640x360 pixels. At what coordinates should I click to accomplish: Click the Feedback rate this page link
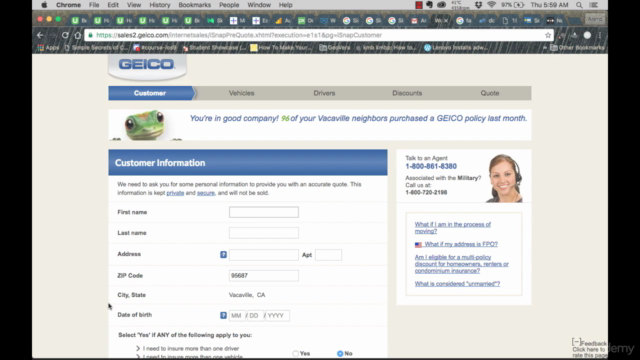589,349
